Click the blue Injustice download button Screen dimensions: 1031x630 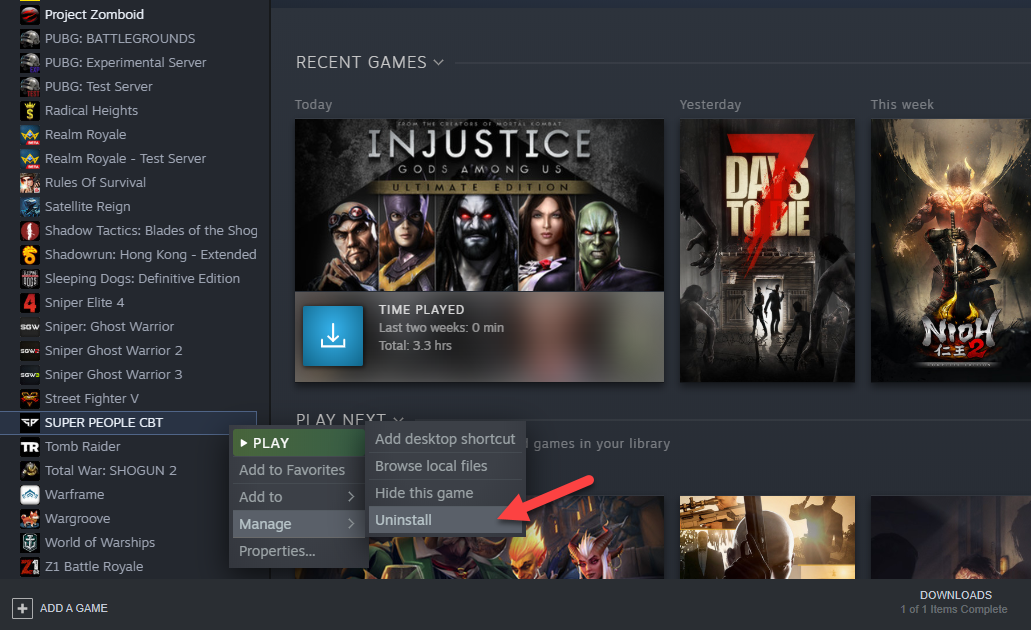click(x=333, y=336)
